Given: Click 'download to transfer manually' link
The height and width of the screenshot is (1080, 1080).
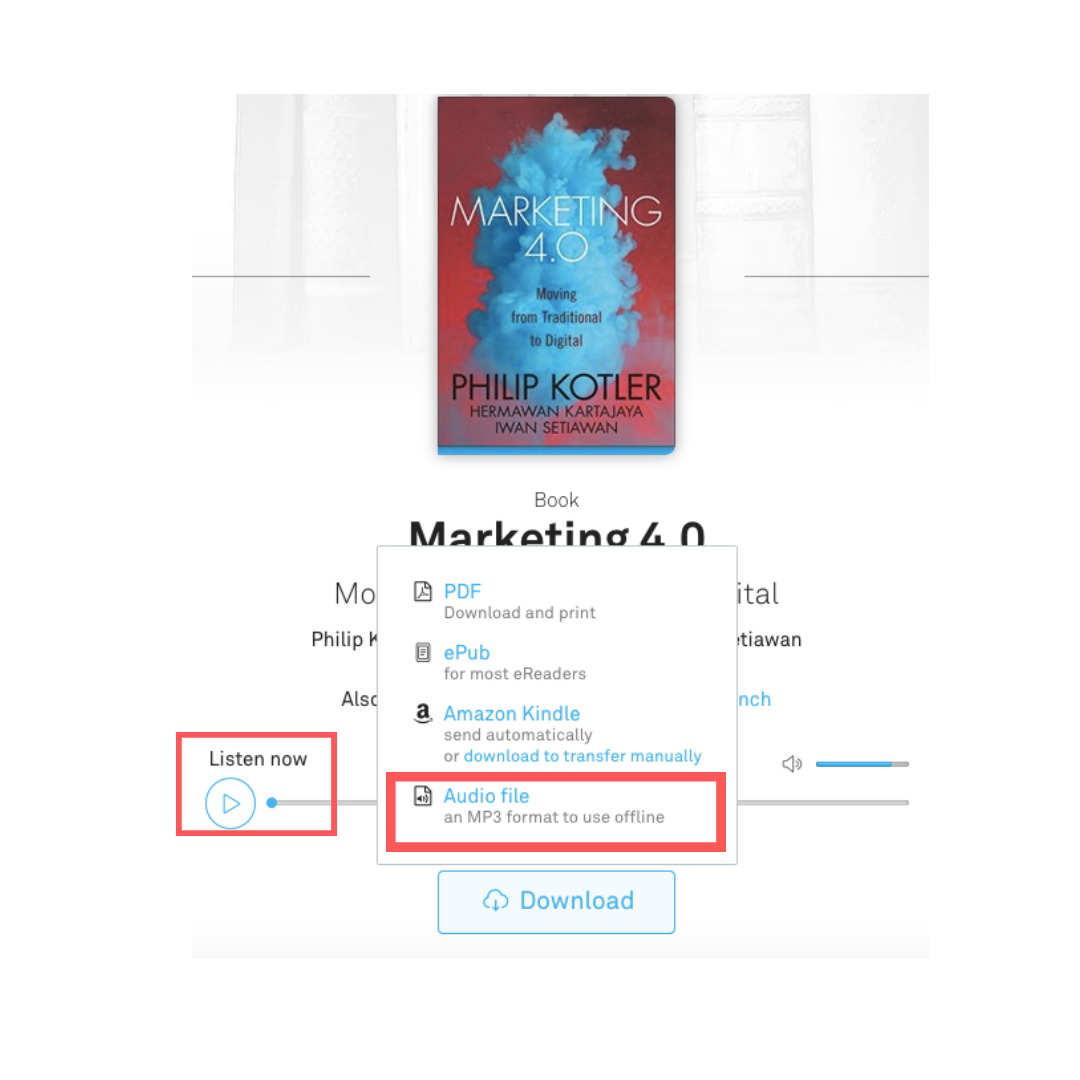Looking at the screenshot, I should (x=582, y=756).
